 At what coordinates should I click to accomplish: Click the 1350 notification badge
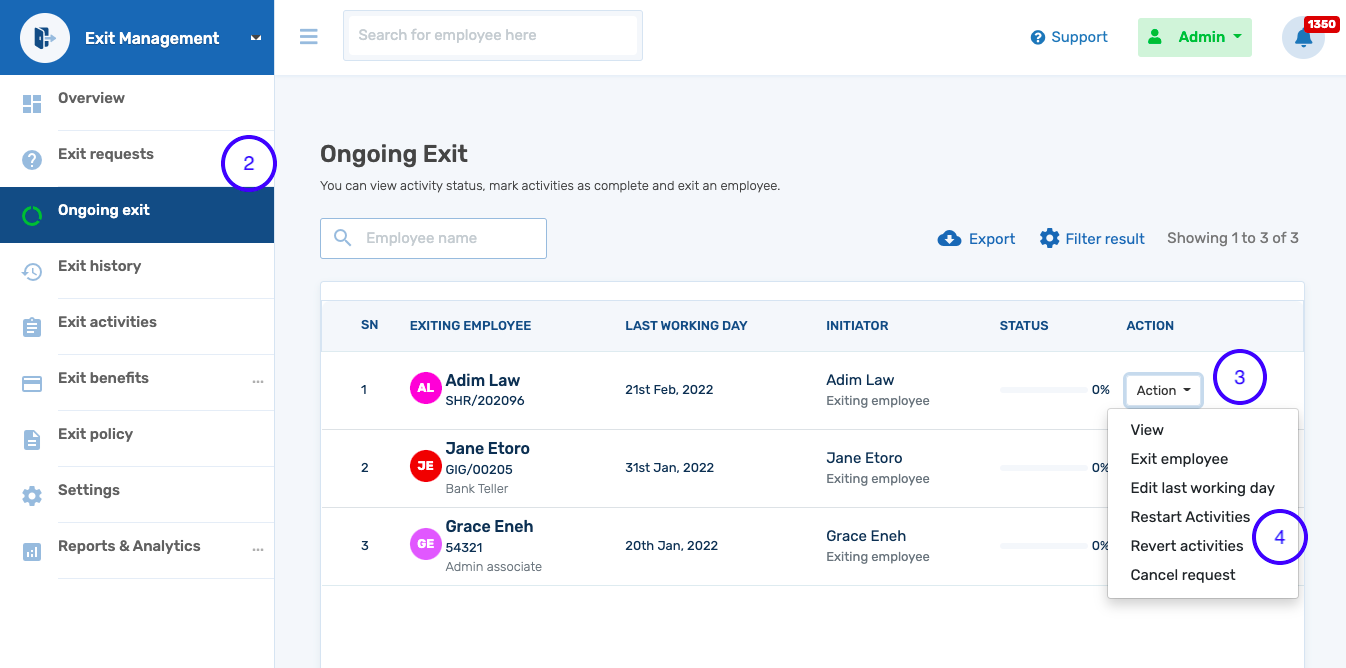pos(1322,24)
